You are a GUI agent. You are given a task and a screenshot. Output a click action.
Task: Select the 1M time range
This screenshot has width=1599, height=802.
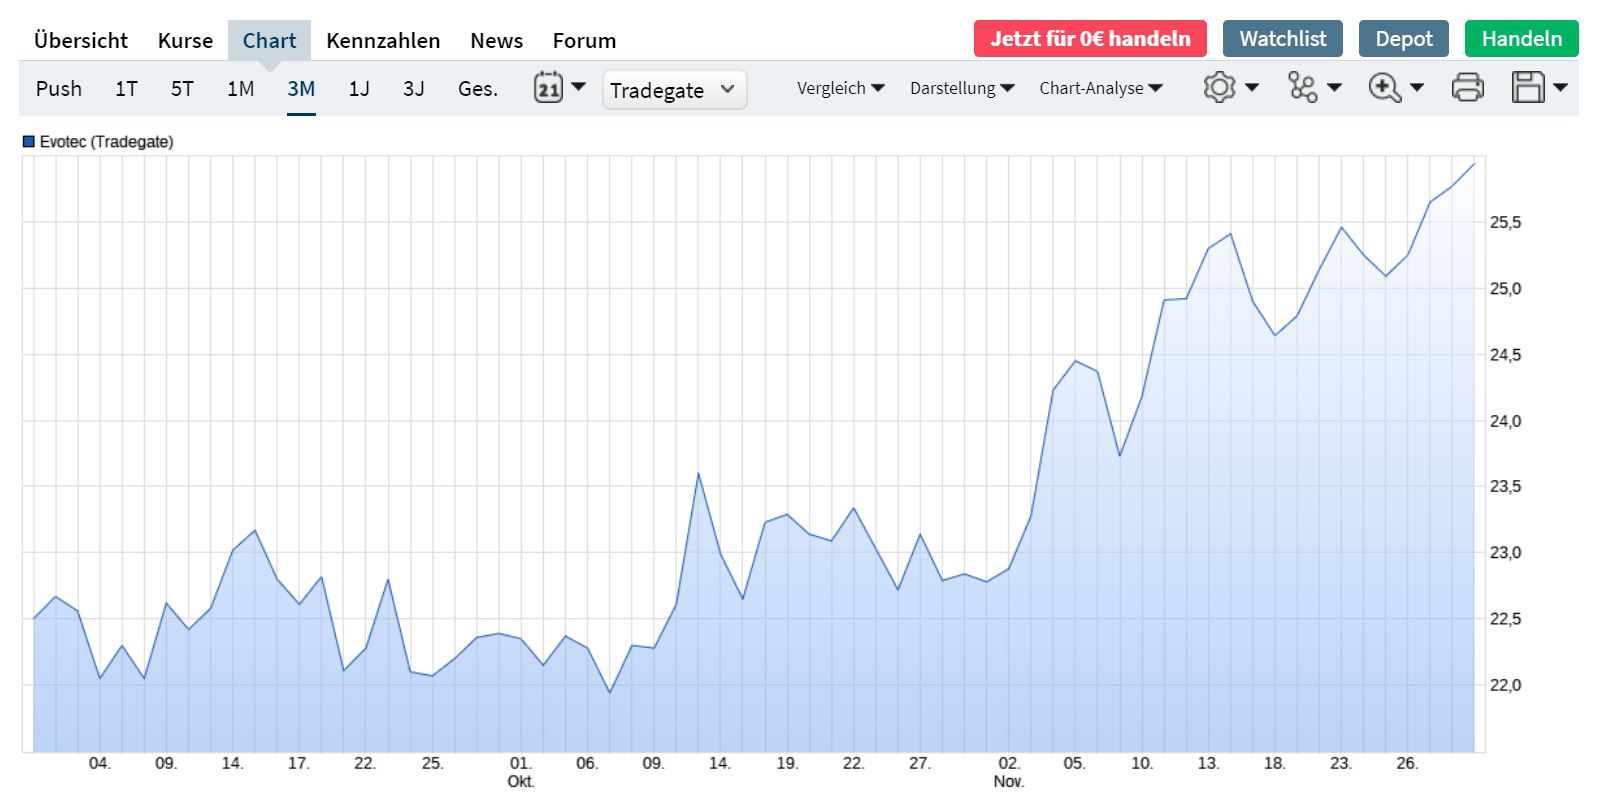click(x=241, y=89)
